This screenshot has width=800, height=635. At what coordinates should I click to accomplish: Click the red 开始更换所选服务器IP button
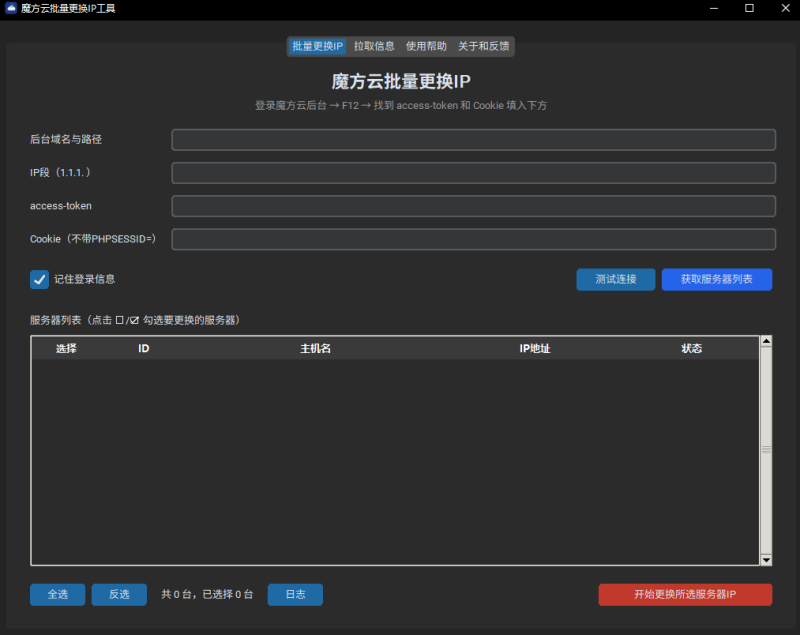685,595
